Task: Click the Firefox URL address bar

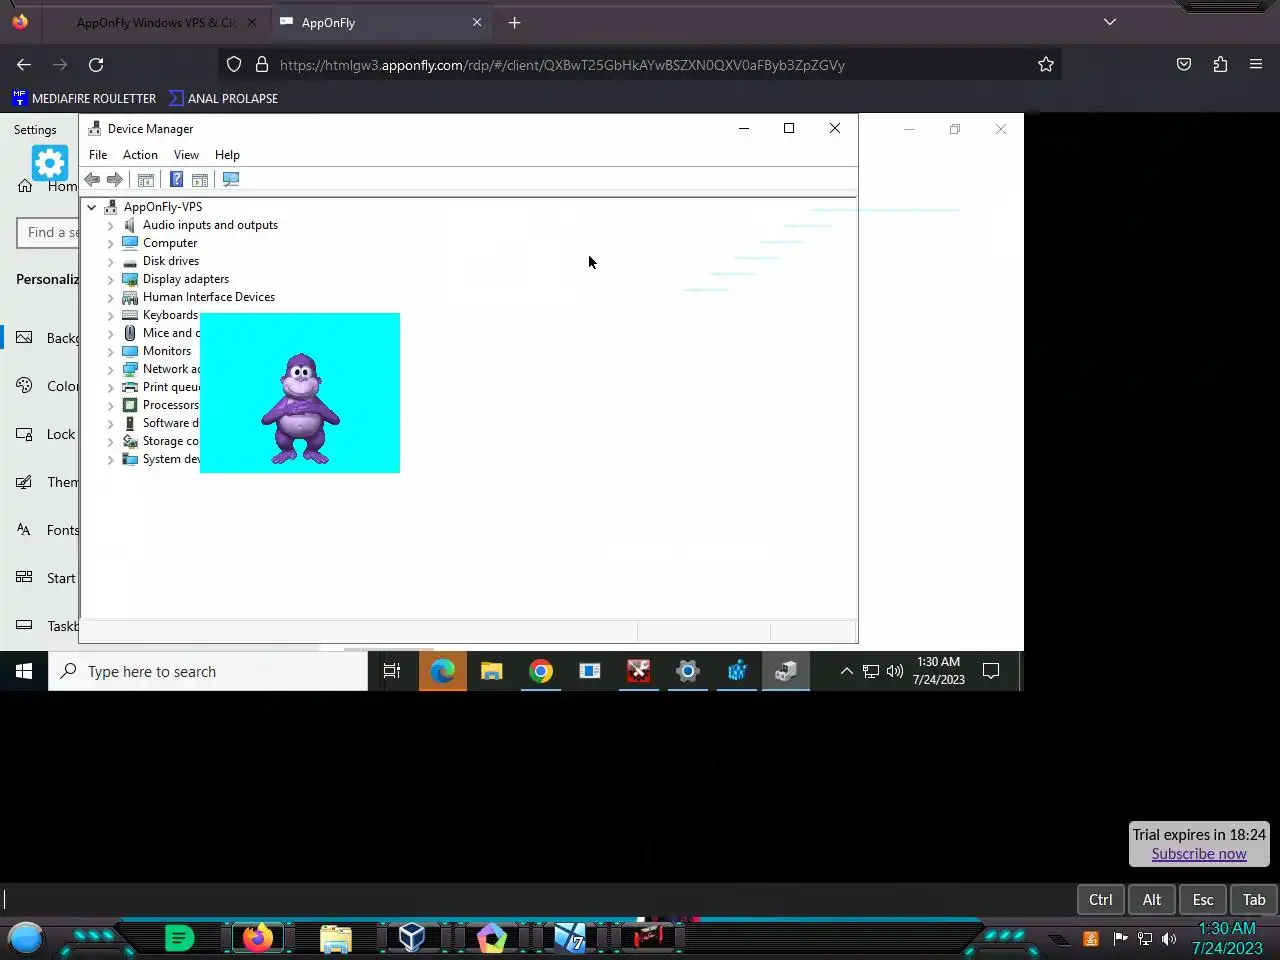Action: pyautogui.click(x=640, y=65)
